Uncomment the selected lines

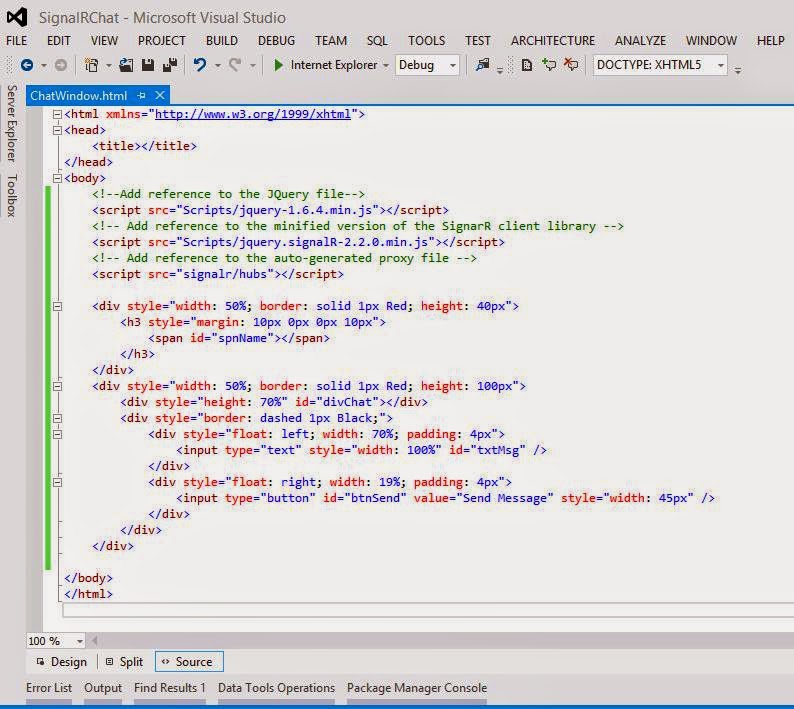(571, 65)
